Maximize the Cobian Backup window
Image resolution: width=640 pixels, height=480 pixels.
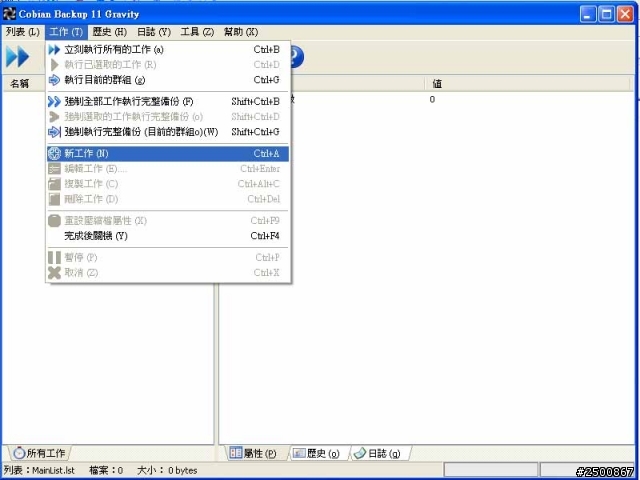click(607, 14)
